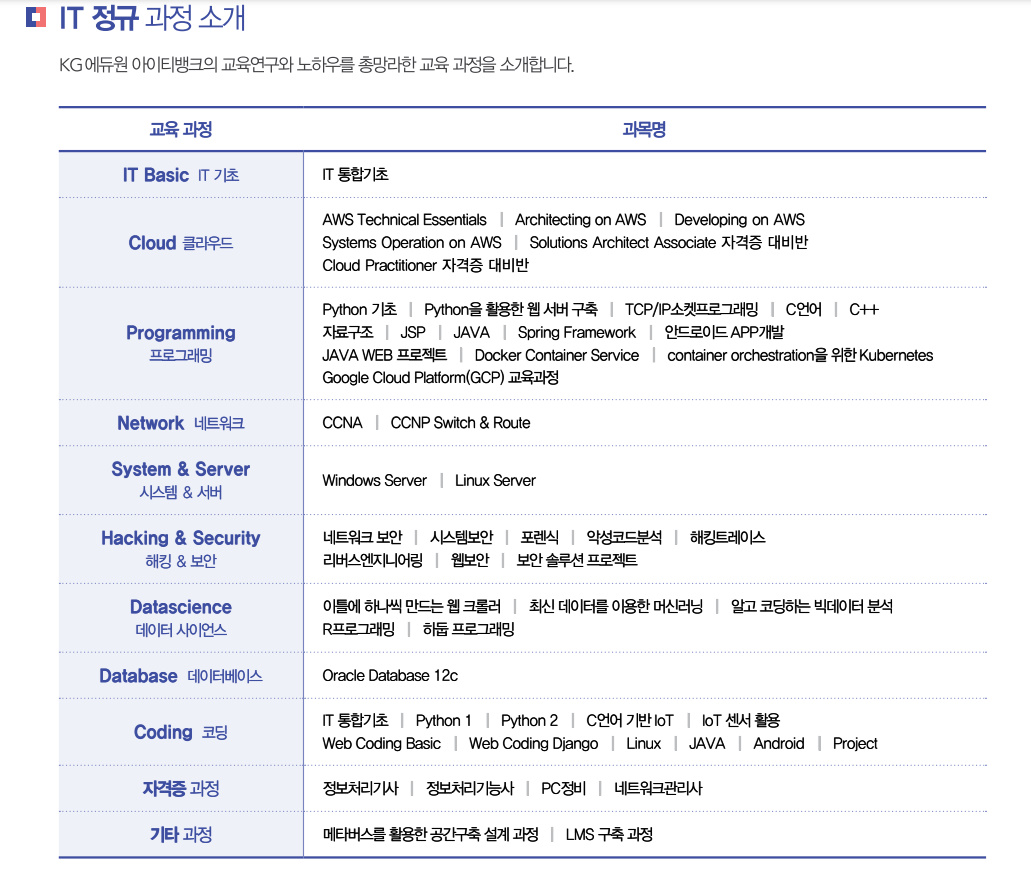Click 이틀에 하나씩 만드는 웹 크롤러
This screenshot has height=871, width=1031.
(412, 607)
